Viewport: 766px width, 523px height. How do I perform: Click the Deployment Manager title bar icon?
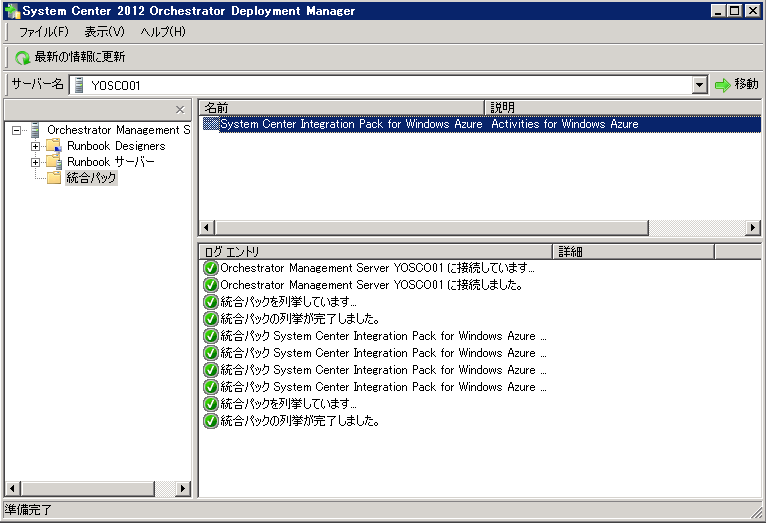[12, 10]
